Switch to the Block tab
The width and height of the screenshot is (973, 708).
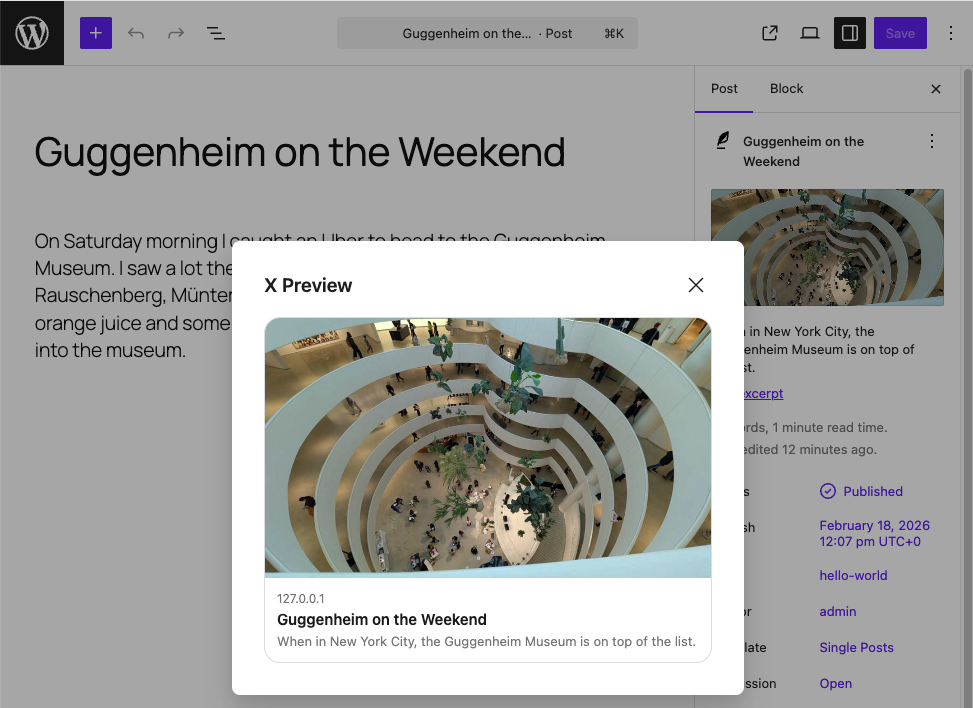pos(786,88)
